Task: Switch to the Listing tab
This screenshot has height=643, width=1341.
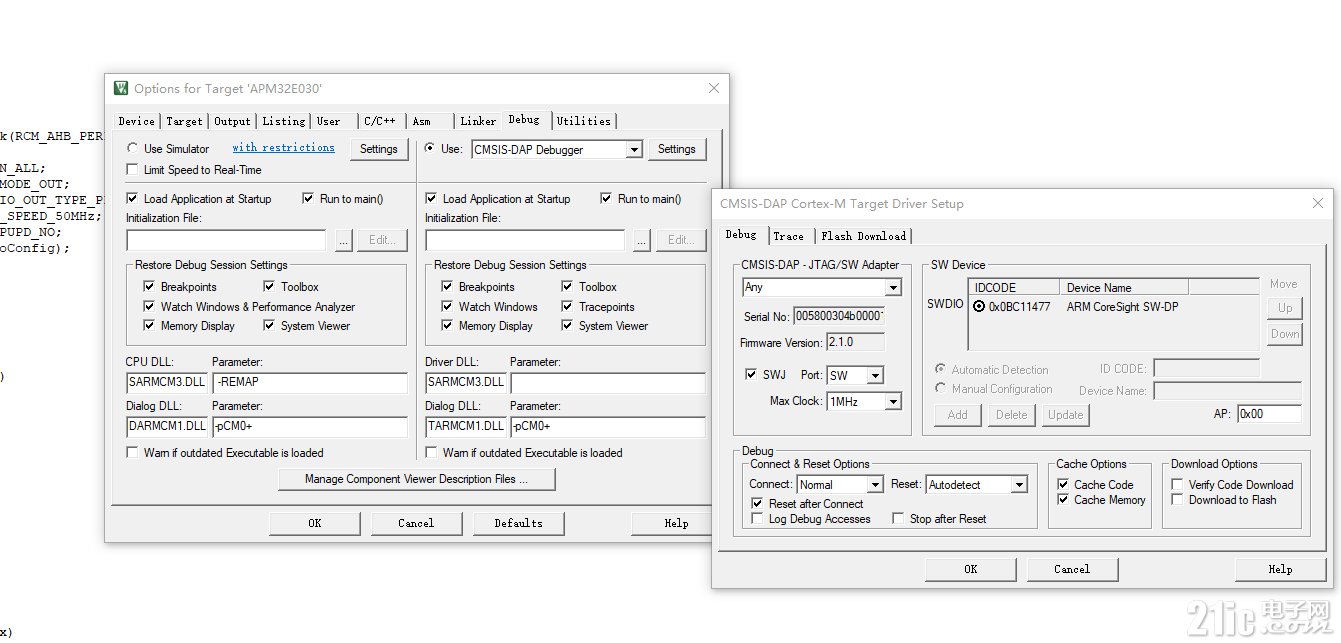Action: click(x=284, y=121)
